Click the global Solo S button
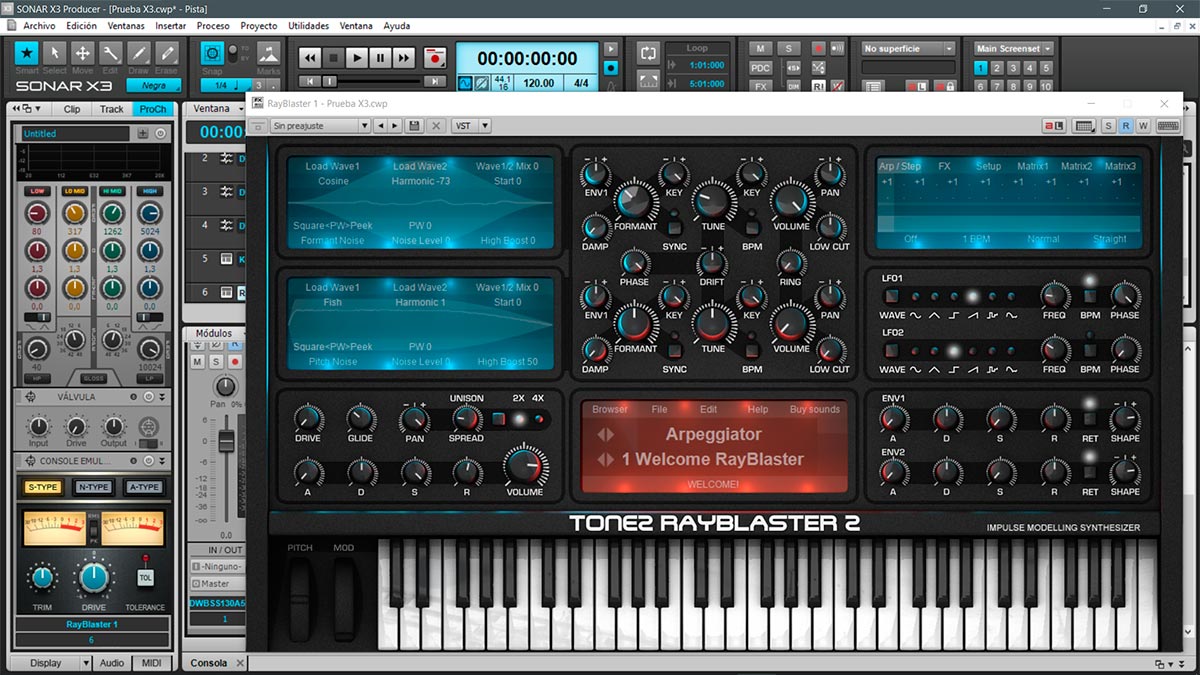 click(789, 48)
